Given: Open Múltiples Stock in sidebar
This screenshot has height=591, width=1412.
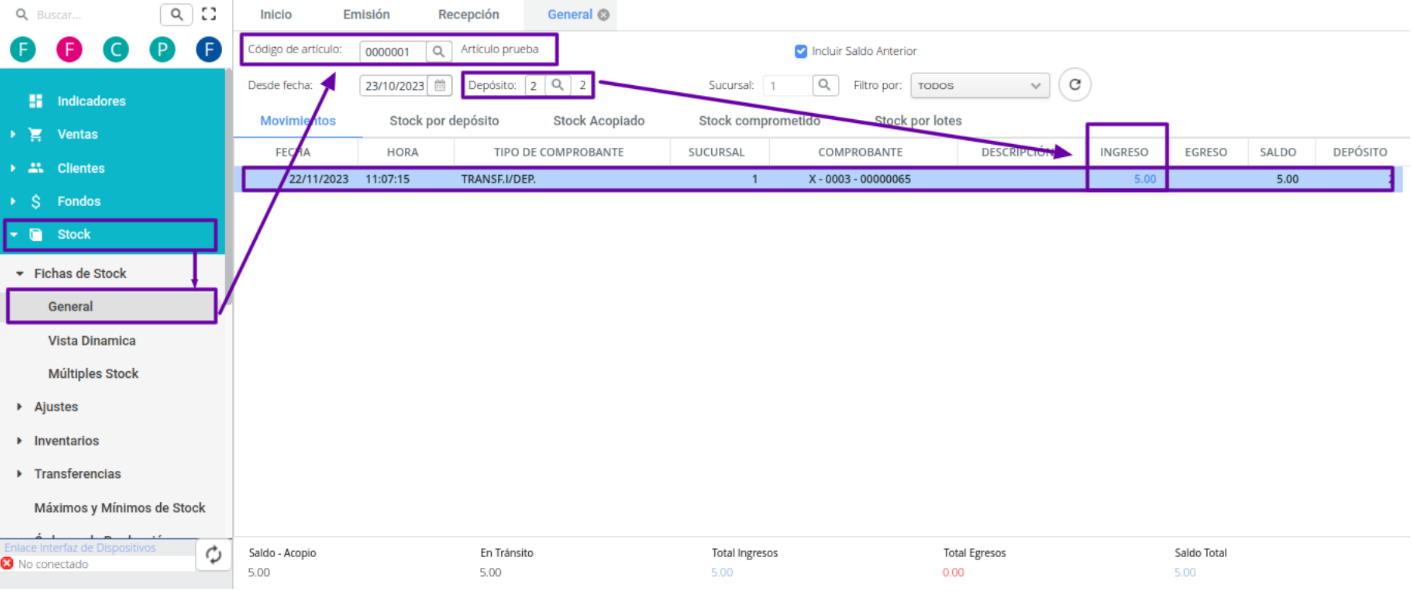Looking at the screenshot, I should coord(93,374).
